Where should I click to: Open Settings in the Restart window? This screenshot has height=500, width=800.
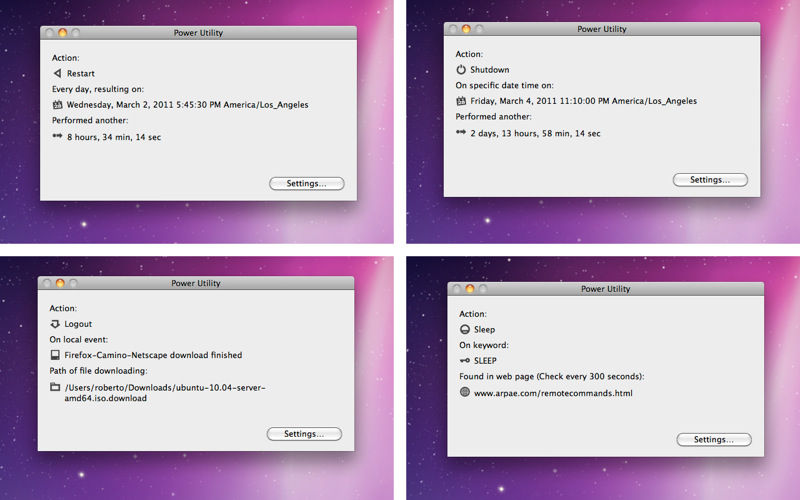(307, 184)
